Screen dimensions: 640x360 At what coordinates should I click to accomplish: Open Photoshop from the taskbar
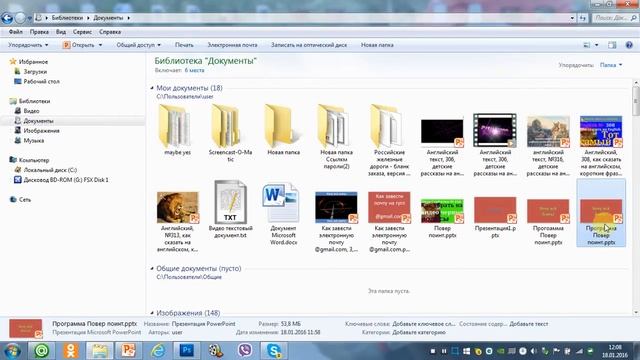pyautogui.click(x=187, y=351)
